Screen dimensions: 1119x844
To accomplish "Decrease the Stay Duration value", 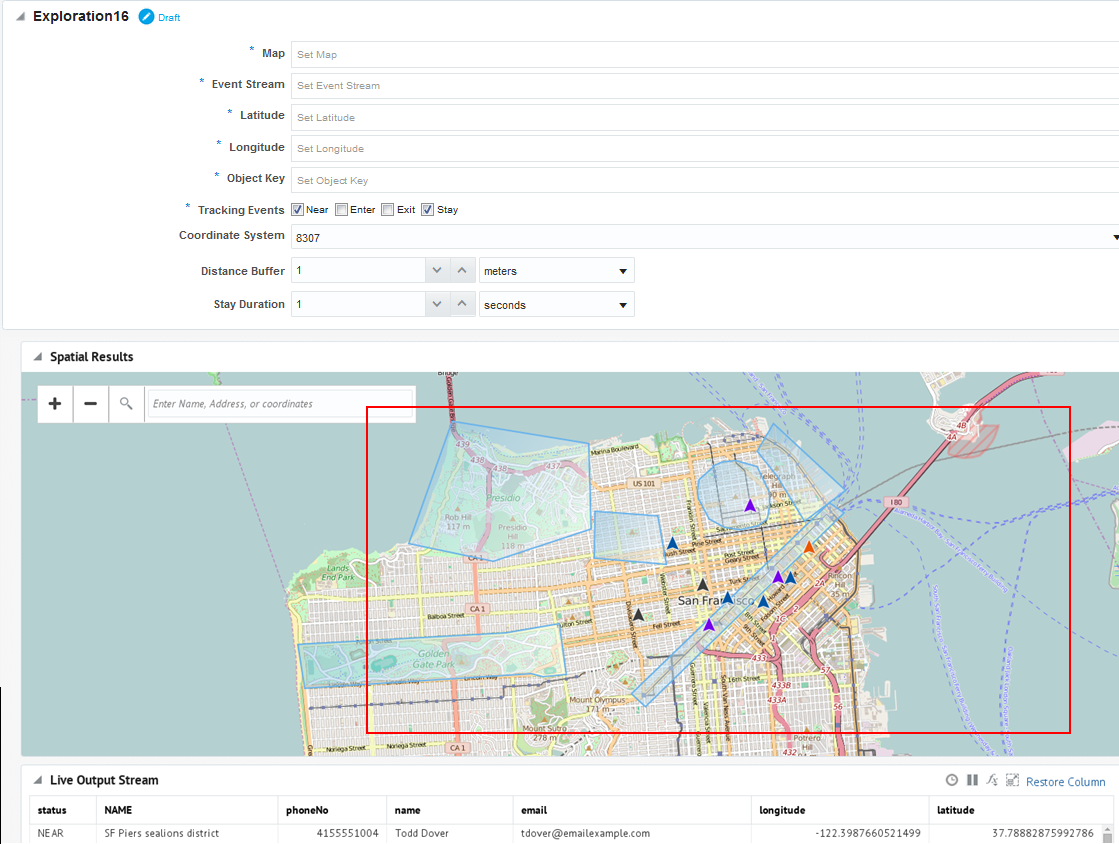I will point(437,304).
